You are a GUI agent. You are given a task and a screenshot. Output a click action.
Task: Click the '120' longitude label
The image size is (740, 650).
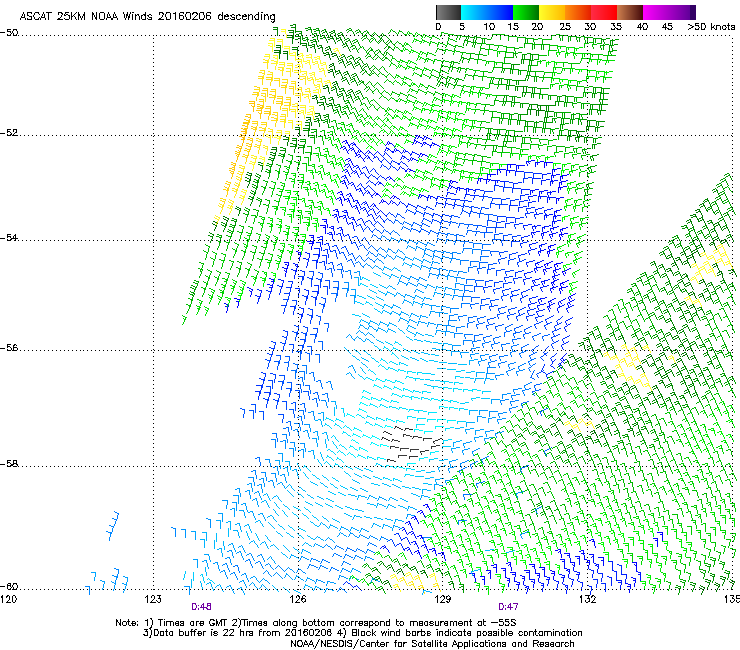pyautogui.click(x=8, y=599)
